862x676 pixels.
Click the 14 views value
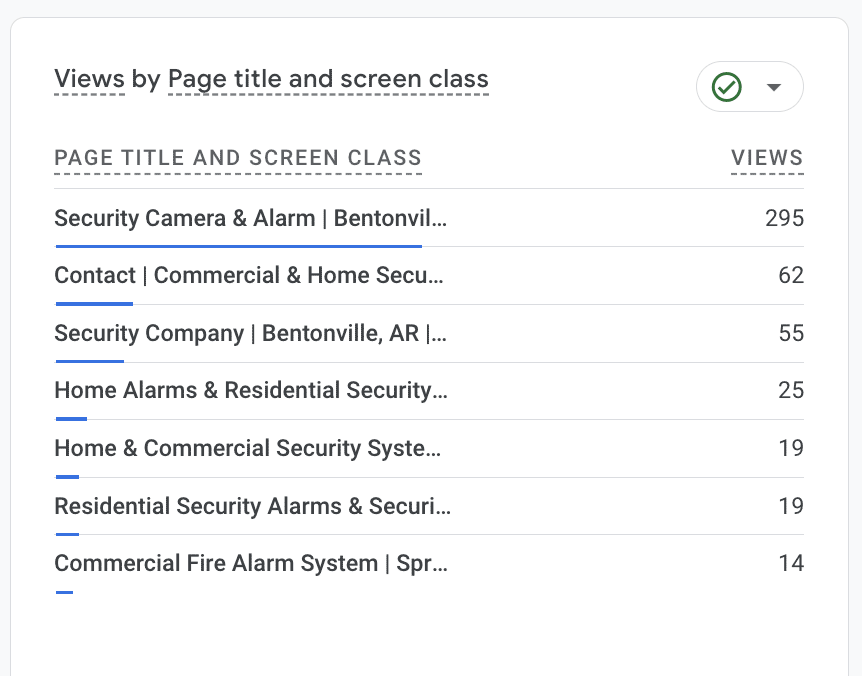791,563
